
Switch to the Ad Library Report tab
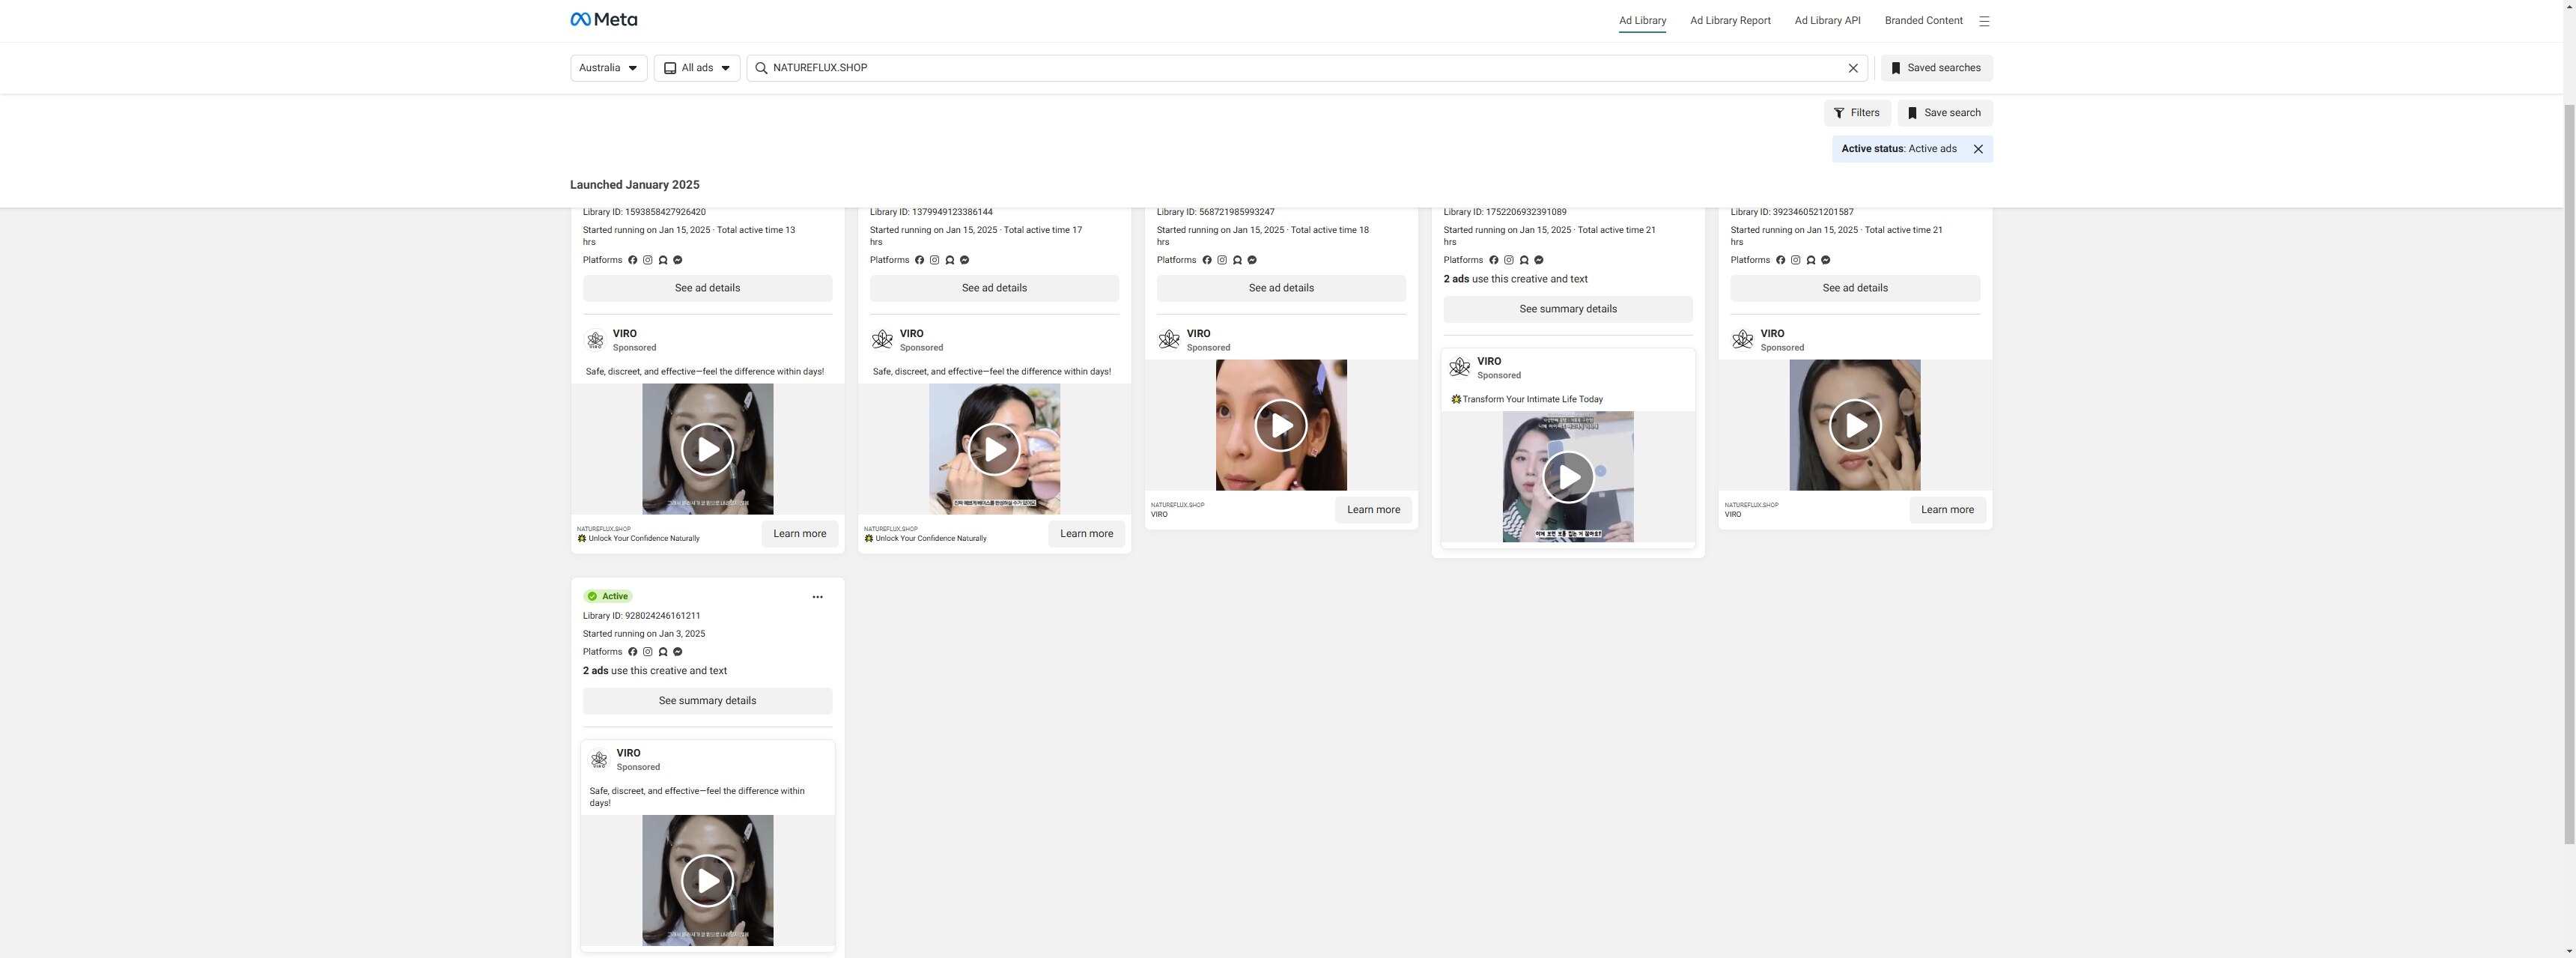tap(1730, 20)
